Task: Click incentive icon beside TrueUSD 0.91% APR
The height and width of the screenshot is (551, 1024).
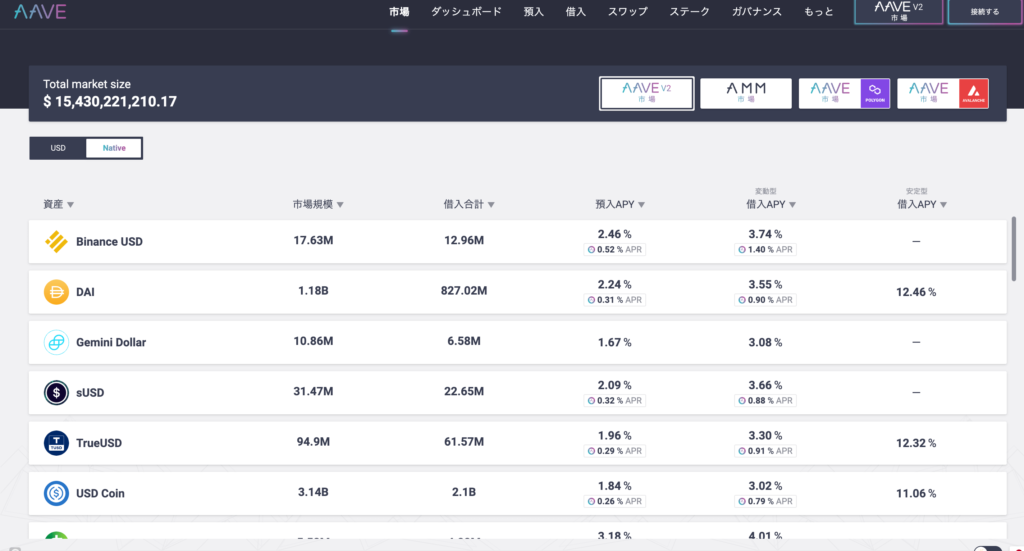Action: pos(742,450)
